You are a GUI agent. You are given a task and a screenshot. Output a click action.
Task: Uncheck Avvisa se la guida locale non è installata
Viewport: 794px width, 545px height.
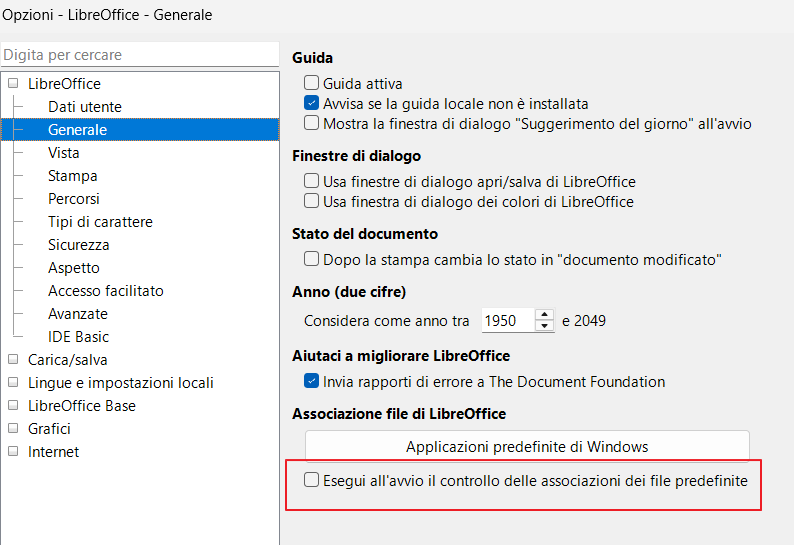[x=311, y=103]
